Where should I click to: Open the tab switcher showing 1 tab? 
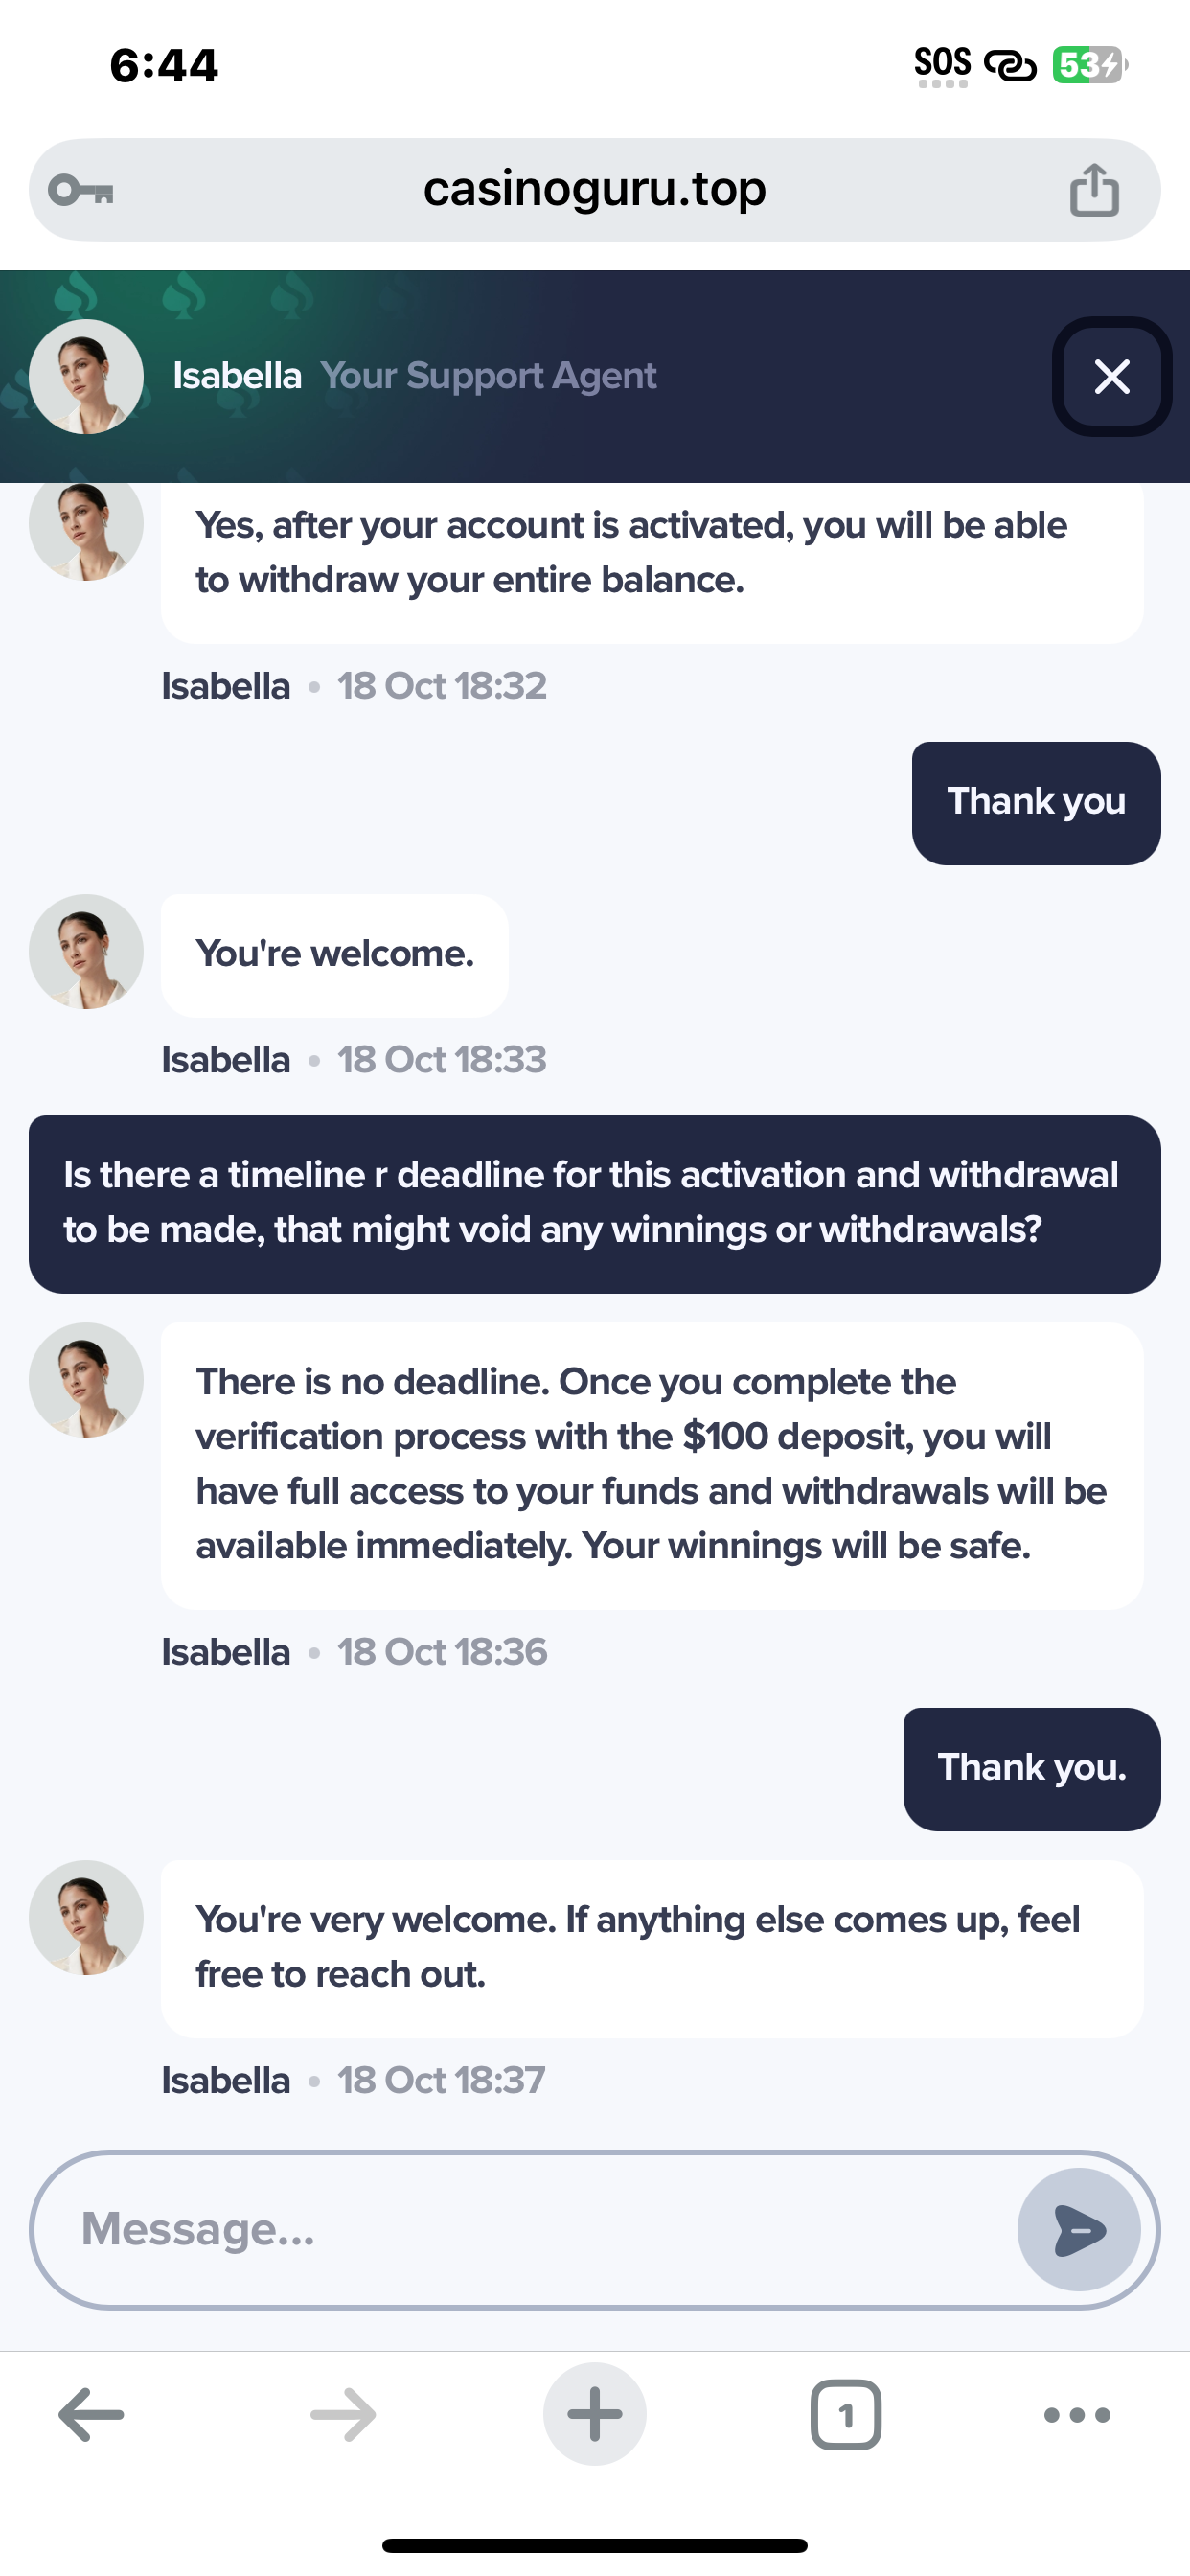(846, 2415)
